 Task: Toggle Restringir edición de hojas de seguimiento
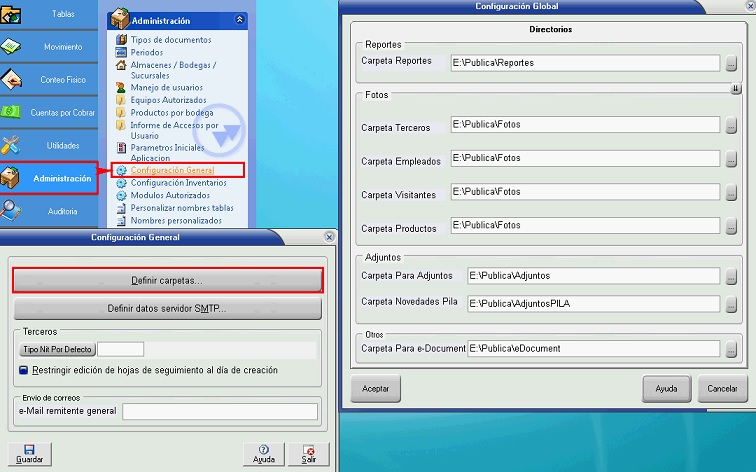(24, 370)
